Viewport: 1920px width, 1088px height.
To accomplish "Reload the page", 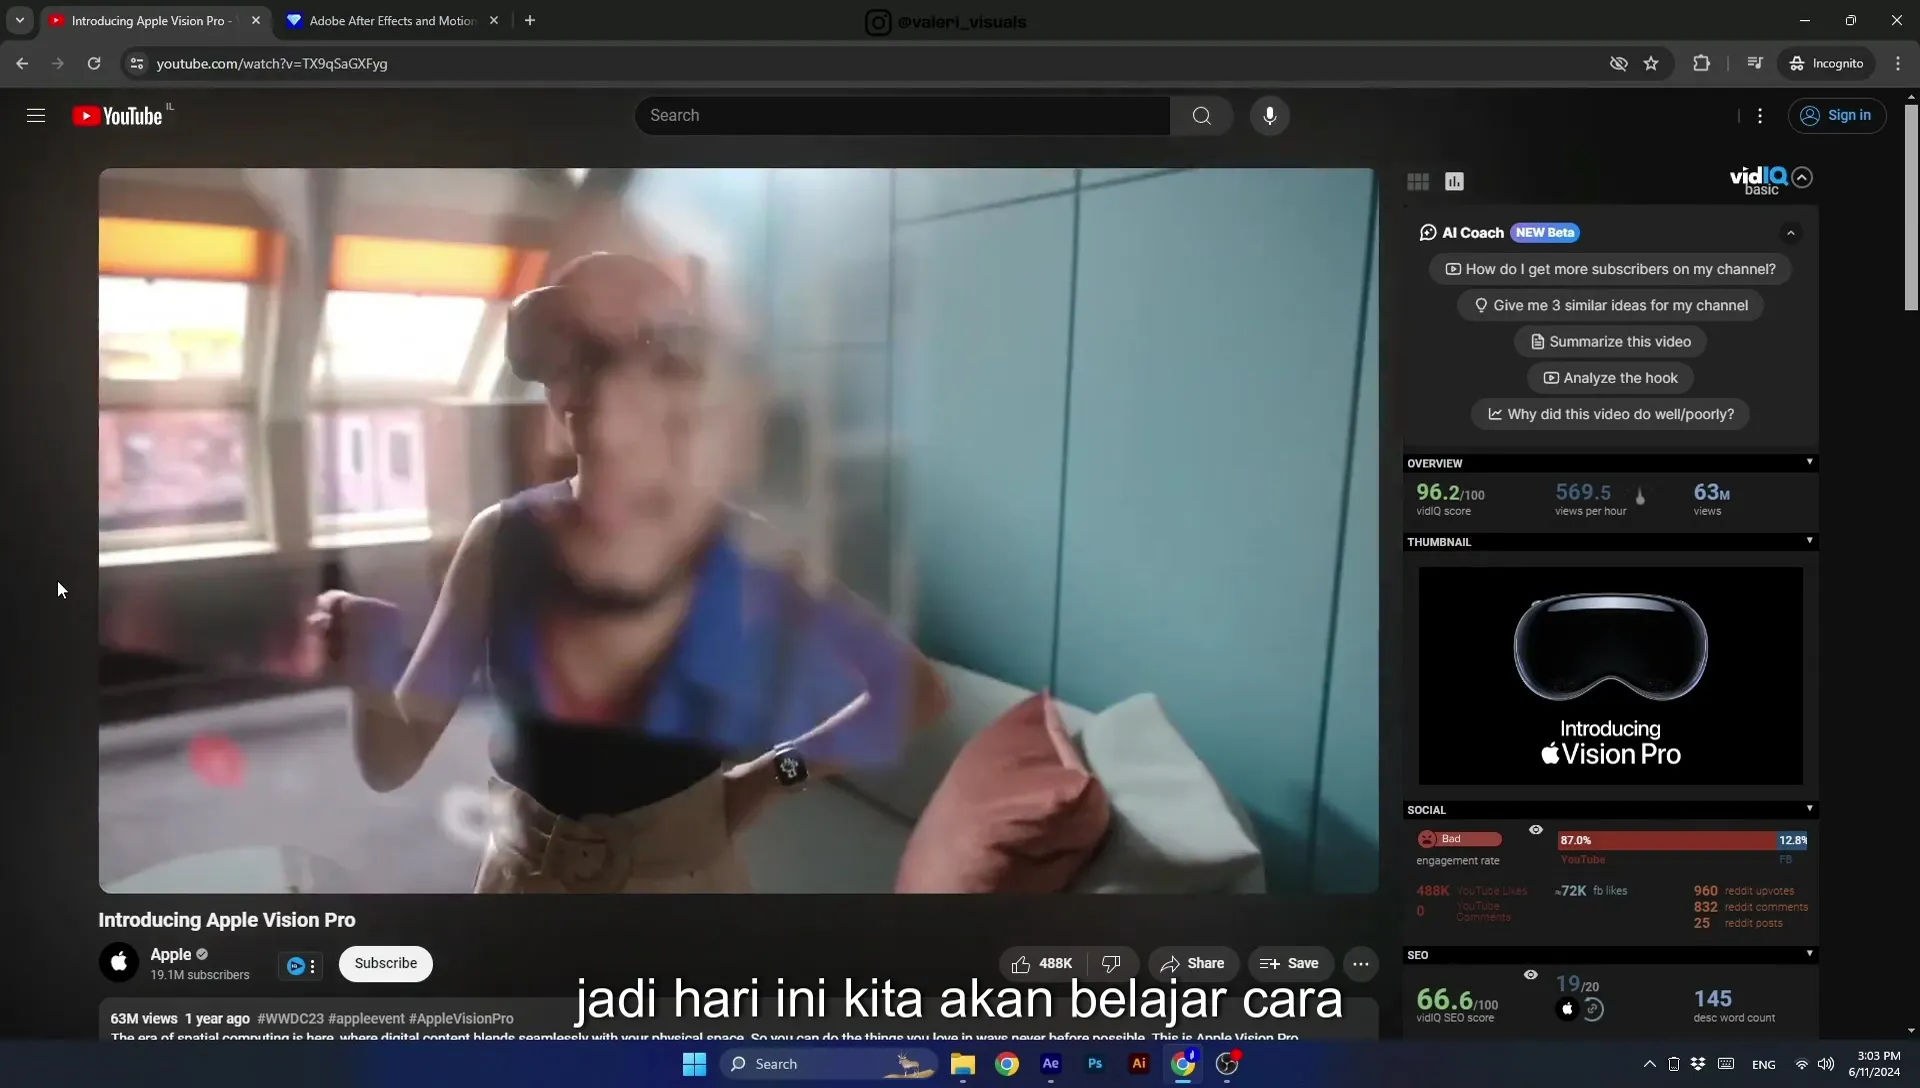I will point(94,63).
